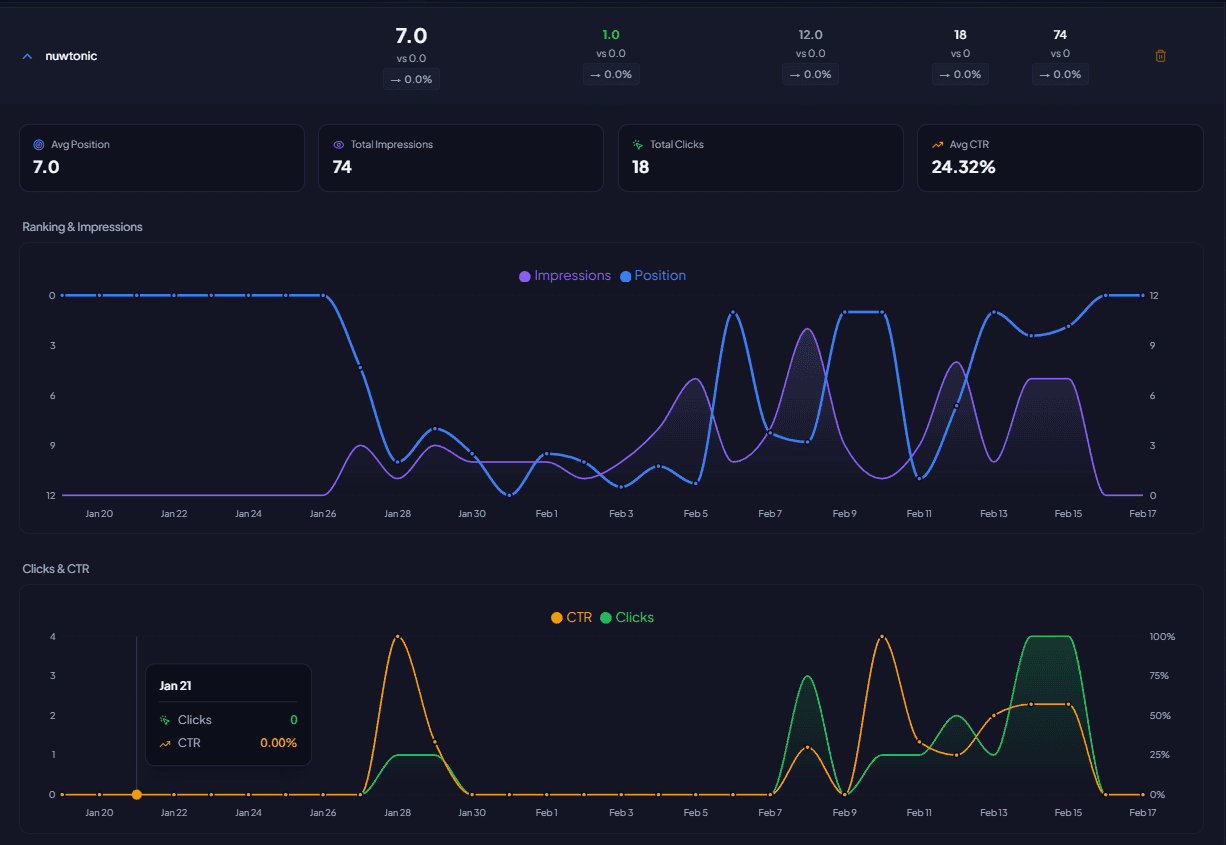Click the Feb 9 peak on the CTR chart

[882, 637]
